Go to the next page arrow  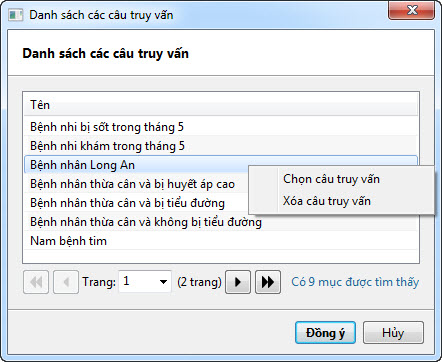pos(238,282)
